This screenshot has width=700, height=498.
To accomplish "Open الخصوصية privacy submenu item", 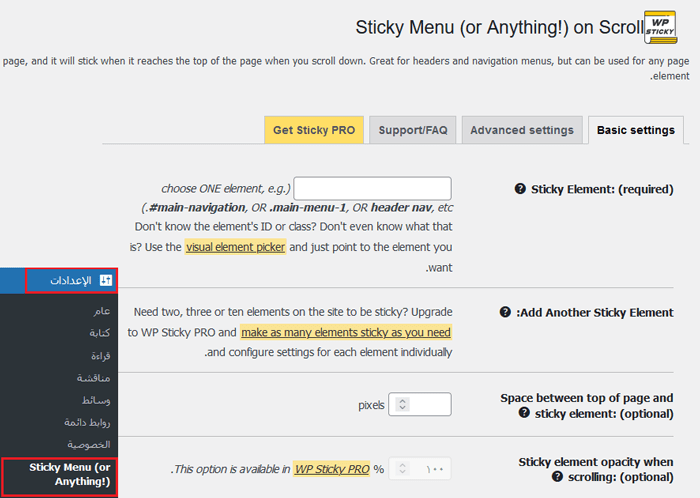I will click(89, 444).
